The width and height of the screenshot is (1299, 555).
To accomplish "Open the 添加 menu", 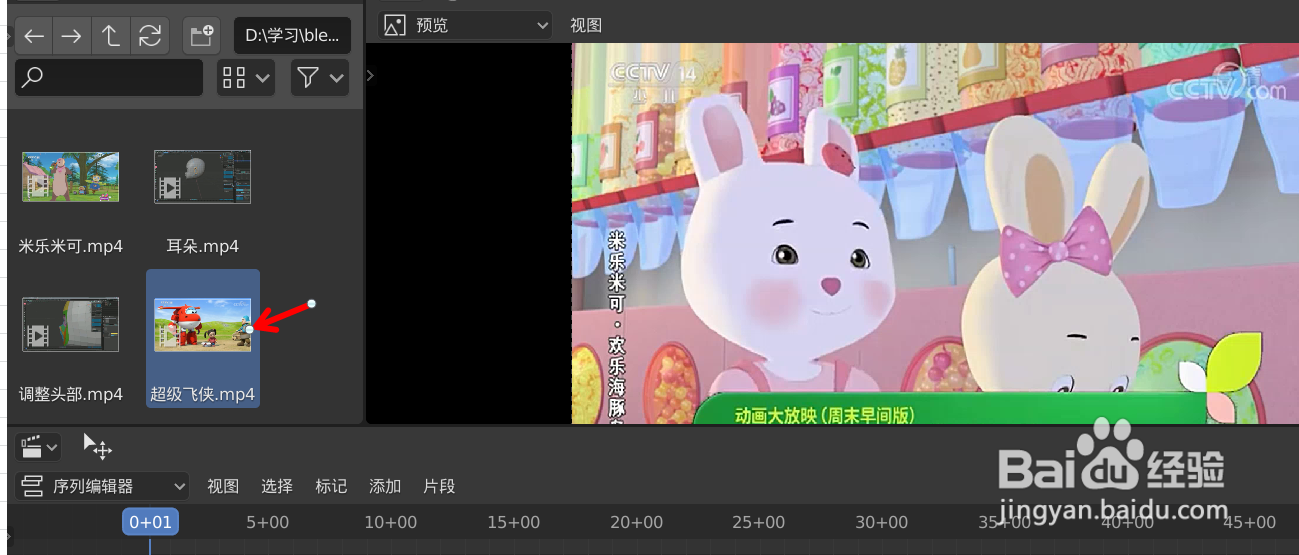I will (385, 486).
